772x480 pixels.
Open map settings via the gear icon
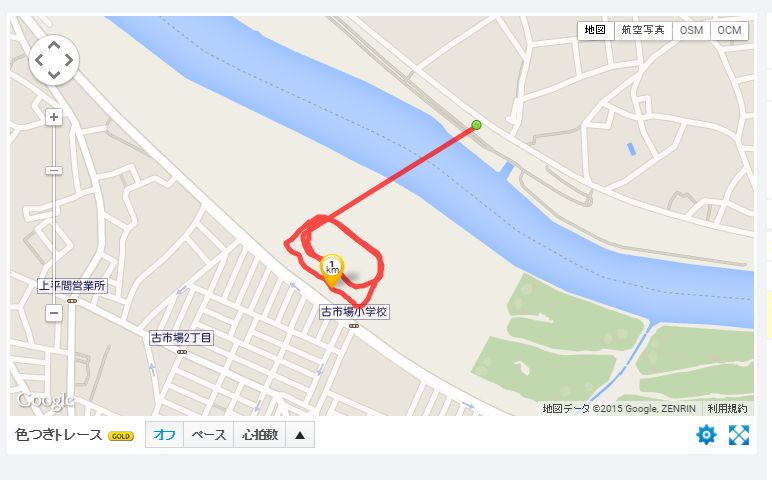pos(706,435)
